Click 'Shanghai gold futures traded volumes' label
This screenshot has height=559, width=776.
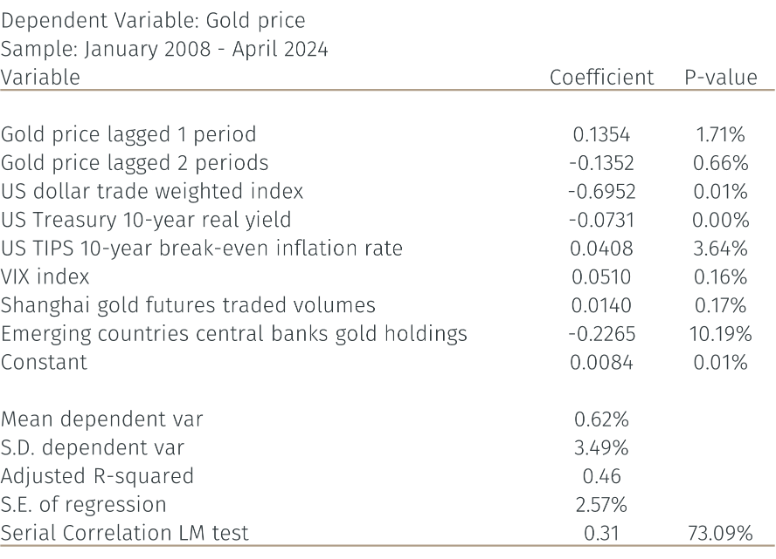coord(188,305)
